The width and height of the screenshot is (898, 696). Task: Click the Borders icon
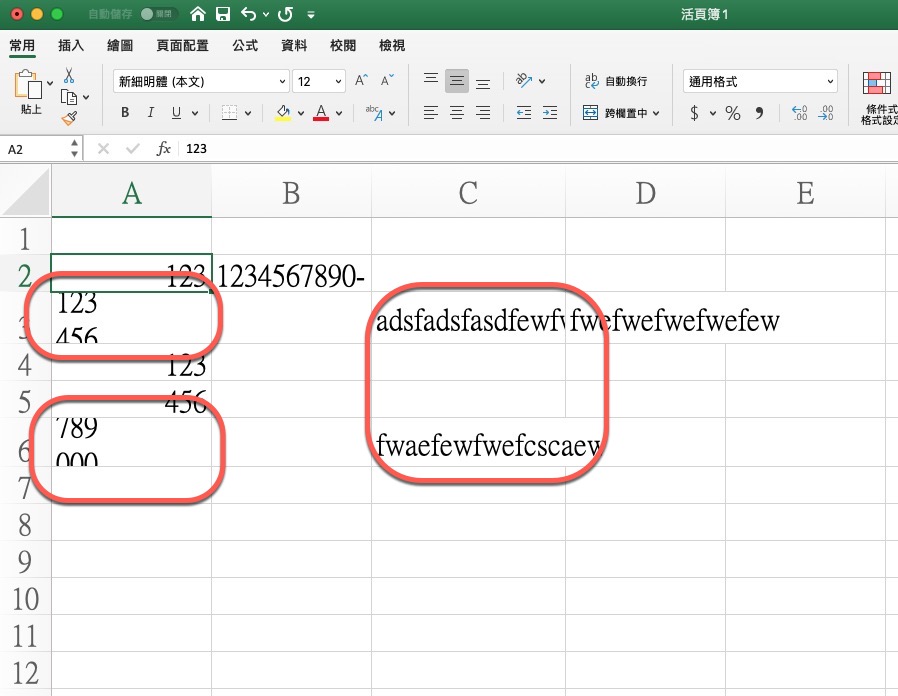point(229,113)
